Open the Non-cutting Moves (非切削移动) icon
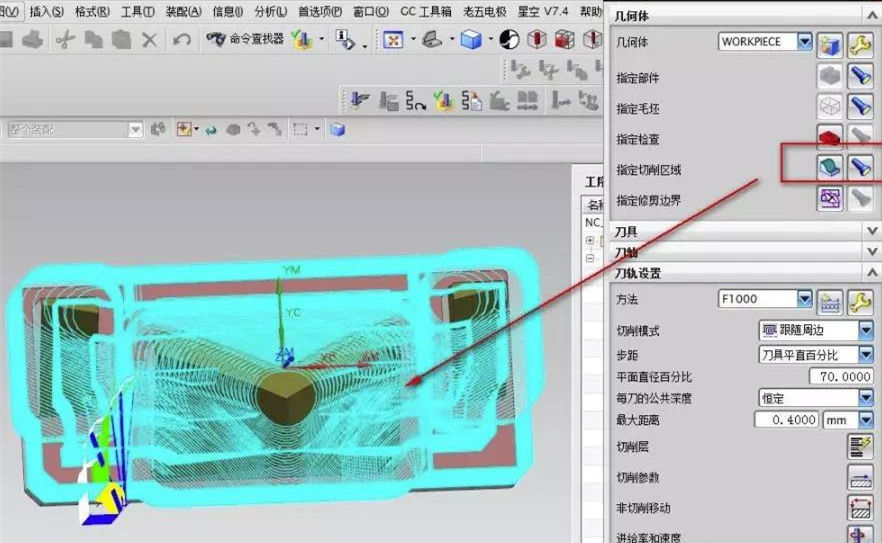This screenshot has width=882, height=543. (x=860, y=508)
